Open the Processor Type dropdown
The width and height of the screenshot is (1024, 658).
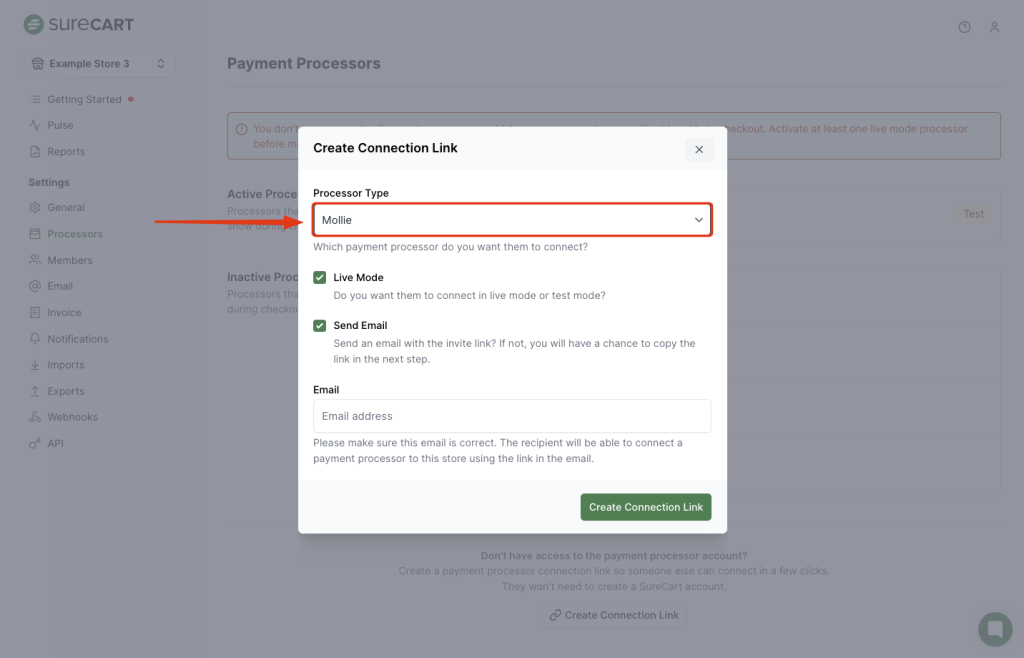[512, 220]
